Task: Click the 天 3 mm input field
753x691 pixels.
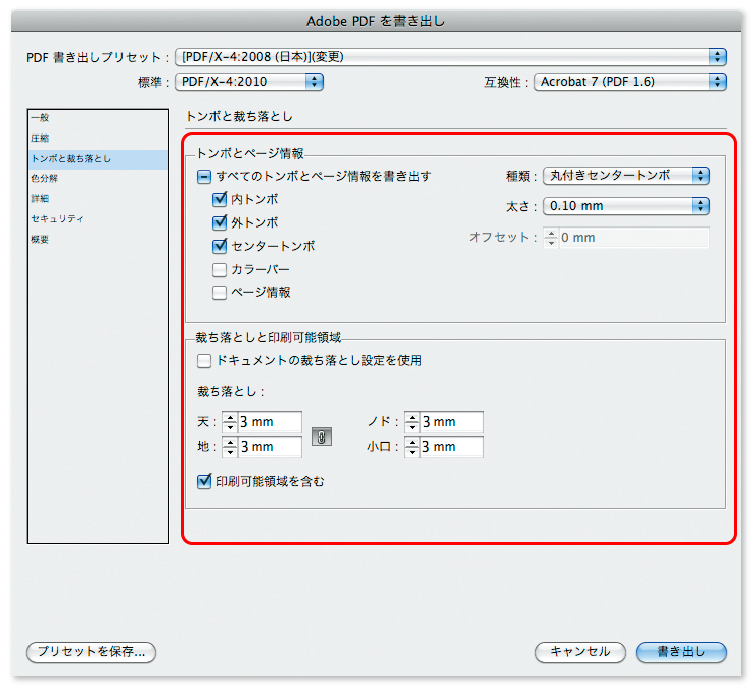Action: 269,422
